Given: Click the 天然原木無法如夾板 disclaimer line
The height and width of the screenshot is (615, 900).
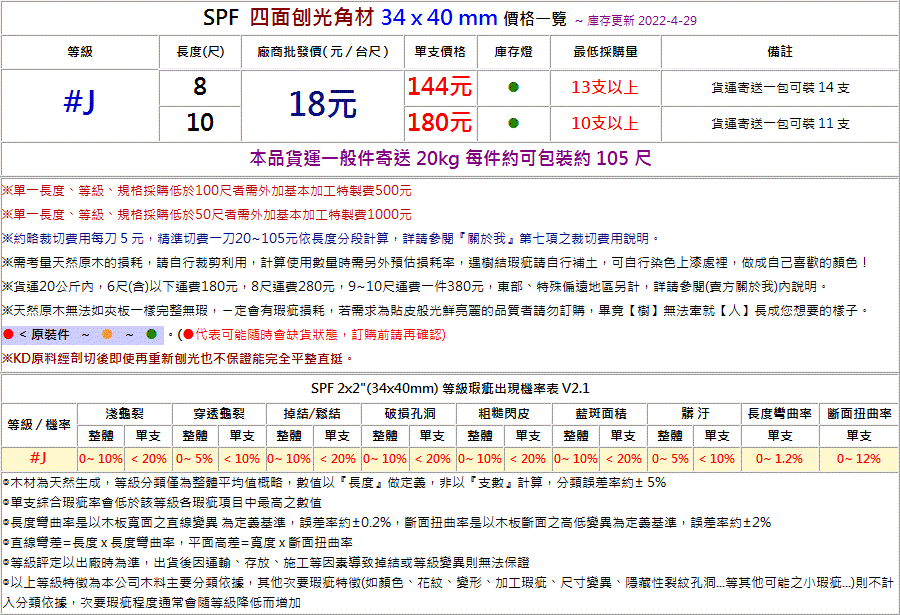Looking at the screenshot, I should point(436,310).
